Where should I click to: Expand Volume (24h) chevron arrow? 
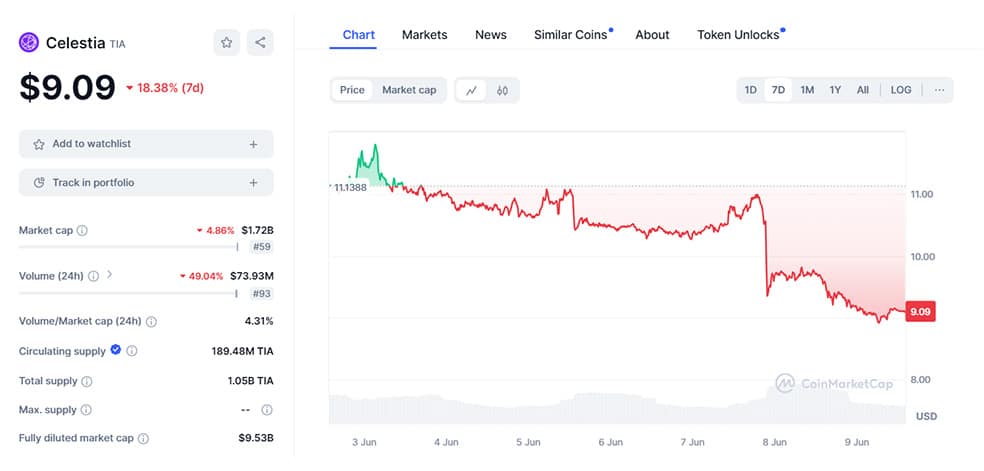[x=109, y=274]
